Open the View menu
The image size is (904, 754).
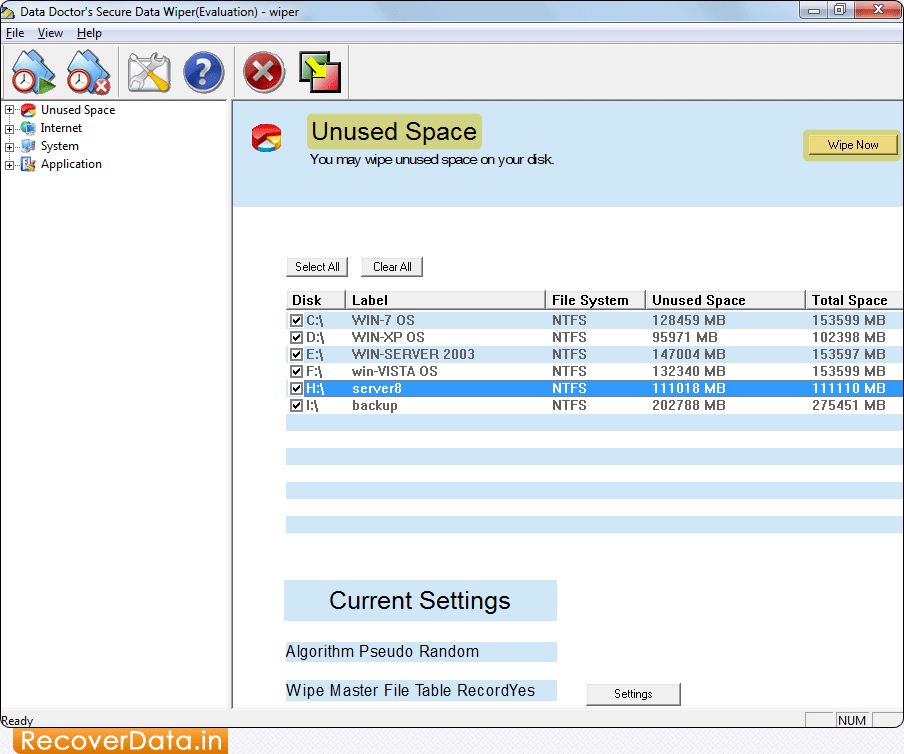[x=50, y=32]
